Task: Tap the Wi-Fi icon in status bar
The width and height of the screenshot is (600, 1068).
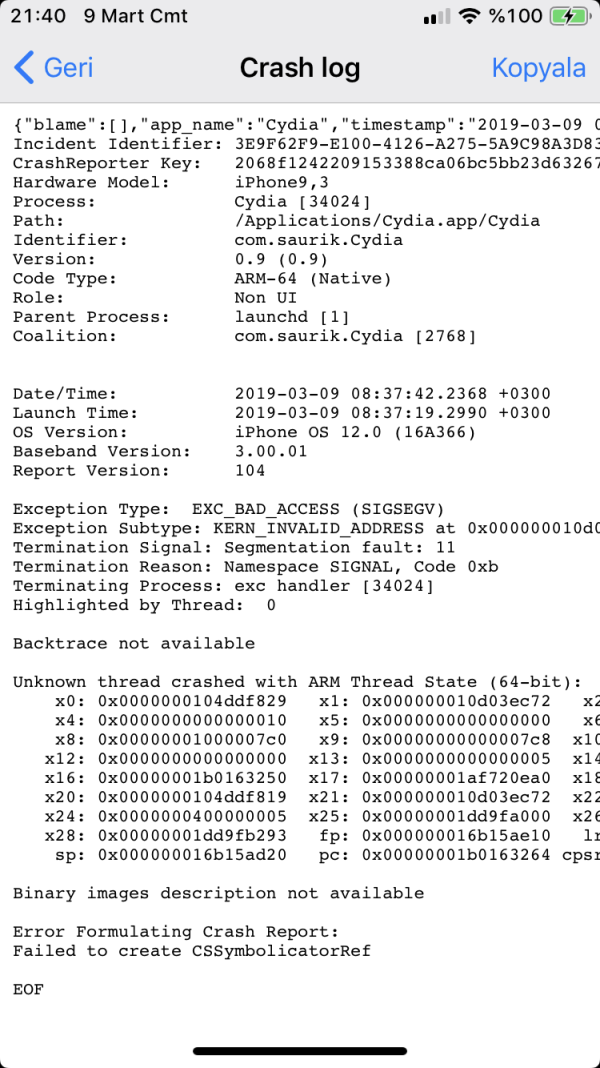Action: point(468,17)
